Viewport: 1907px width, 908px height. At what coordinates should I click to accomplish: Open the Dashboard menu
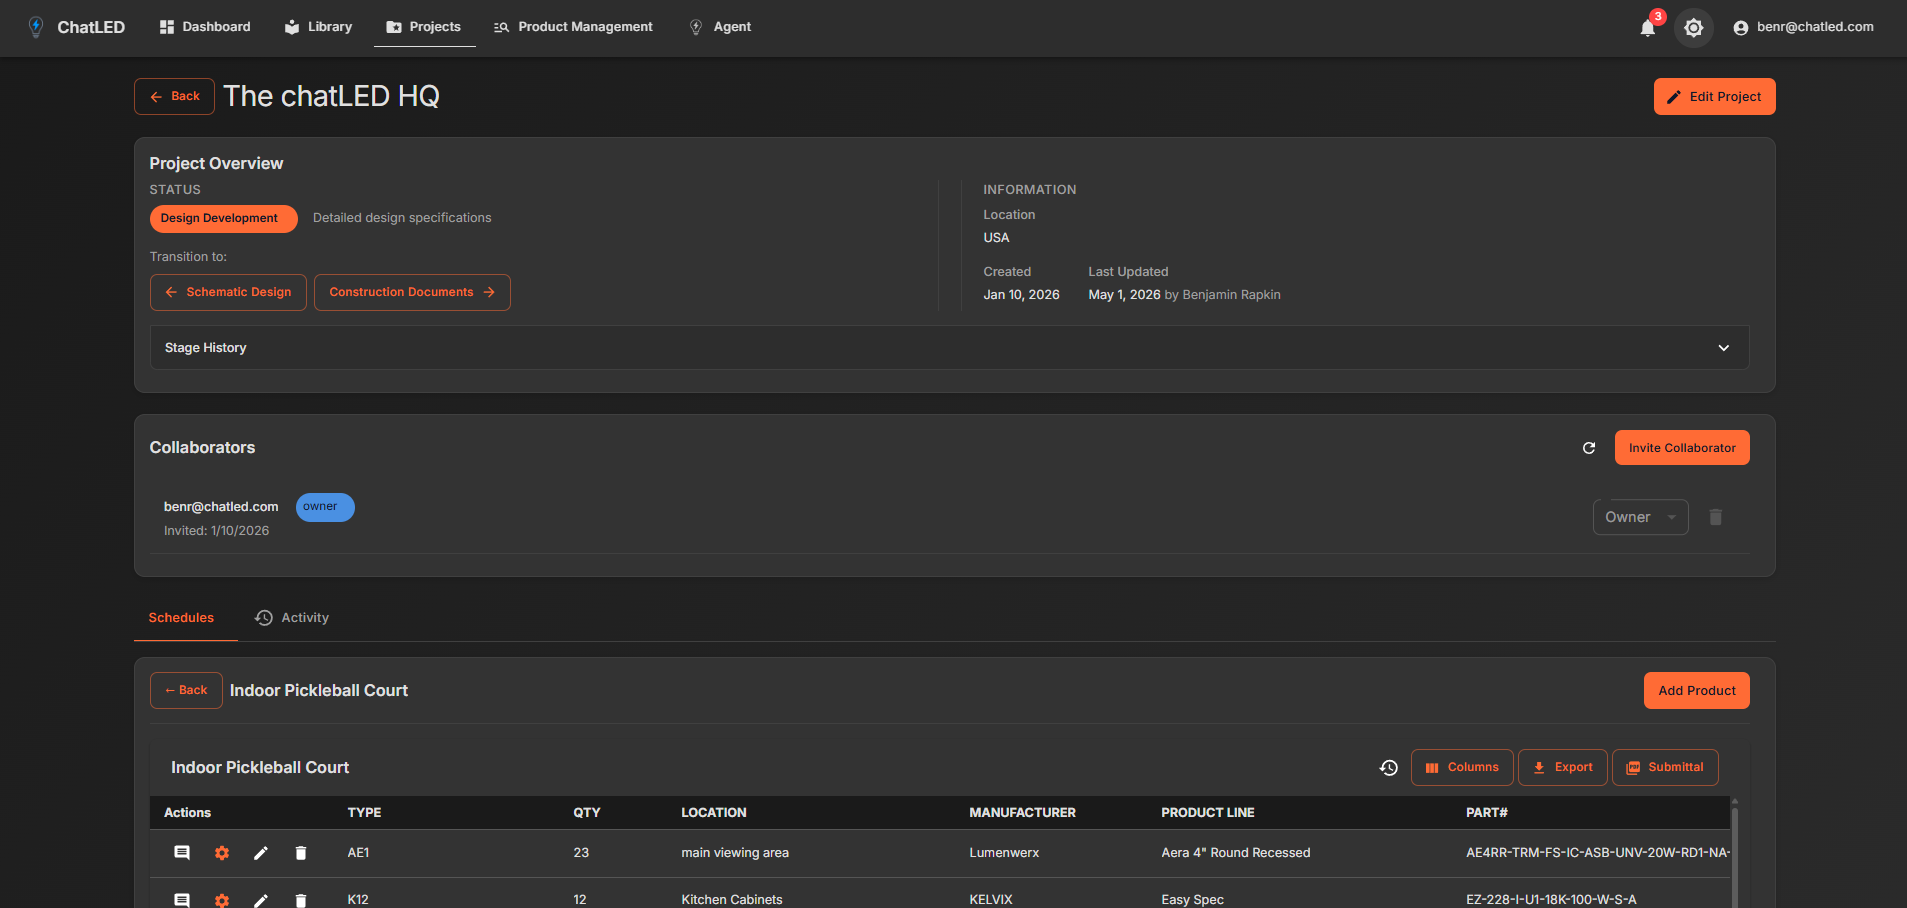(205, 27)
